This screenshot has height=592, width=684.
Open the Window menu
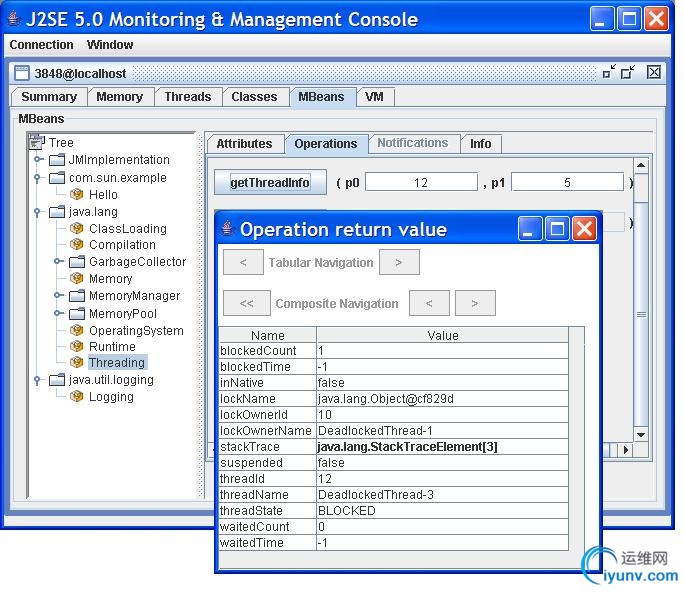[110, 44]
